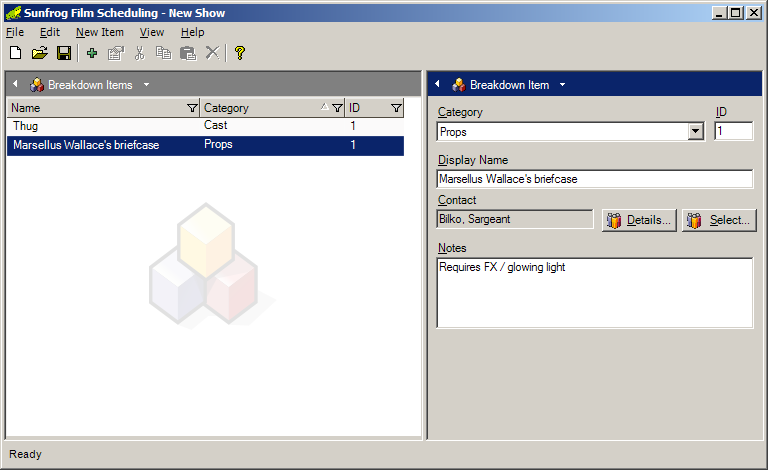Open help via the yellow question mark

pyautogui.click(x=240, y=53)
